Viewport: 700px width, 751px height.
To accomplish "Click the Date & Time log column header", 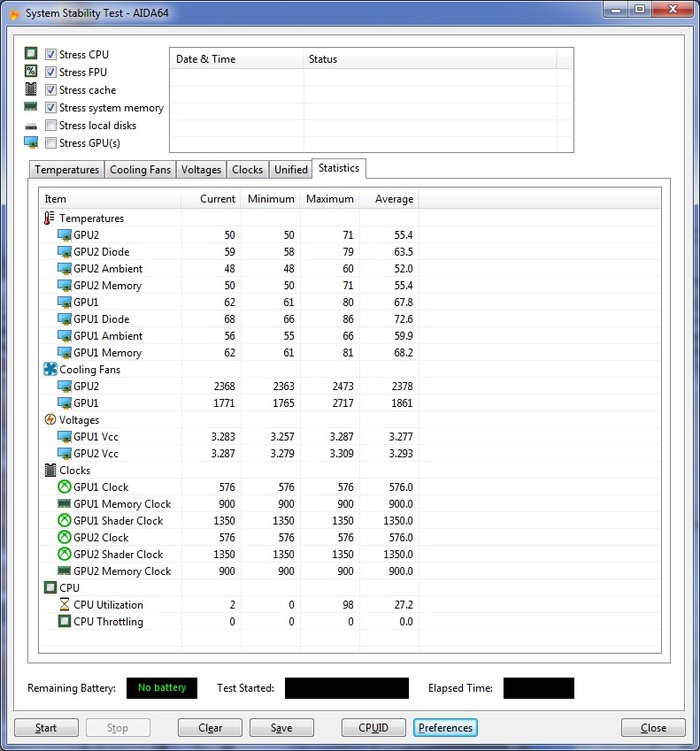I will pos(237,59).
